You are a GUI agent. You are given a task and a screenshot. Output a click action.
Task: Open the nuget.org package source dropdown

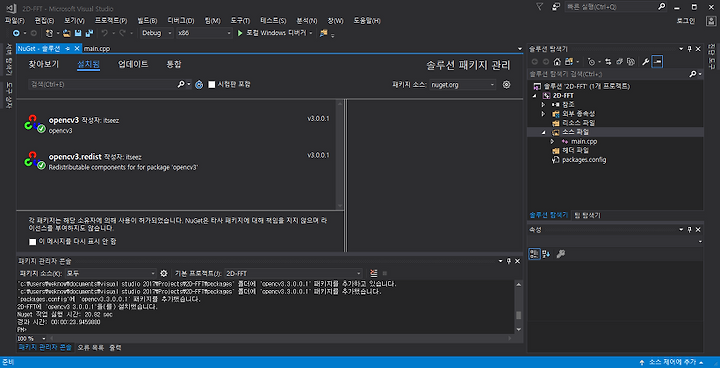coord(462,85)
